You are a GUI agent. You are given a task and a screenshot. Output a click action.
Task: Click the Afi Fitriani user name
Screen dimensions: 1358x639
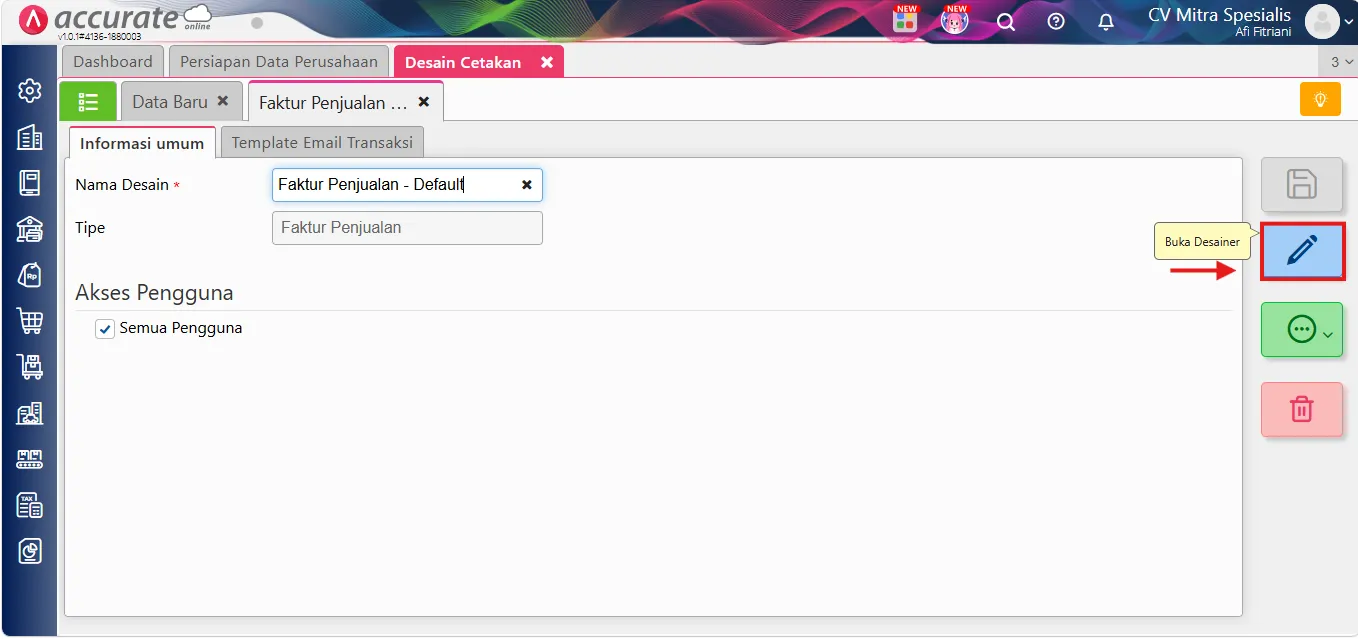tap(1263, 32)
